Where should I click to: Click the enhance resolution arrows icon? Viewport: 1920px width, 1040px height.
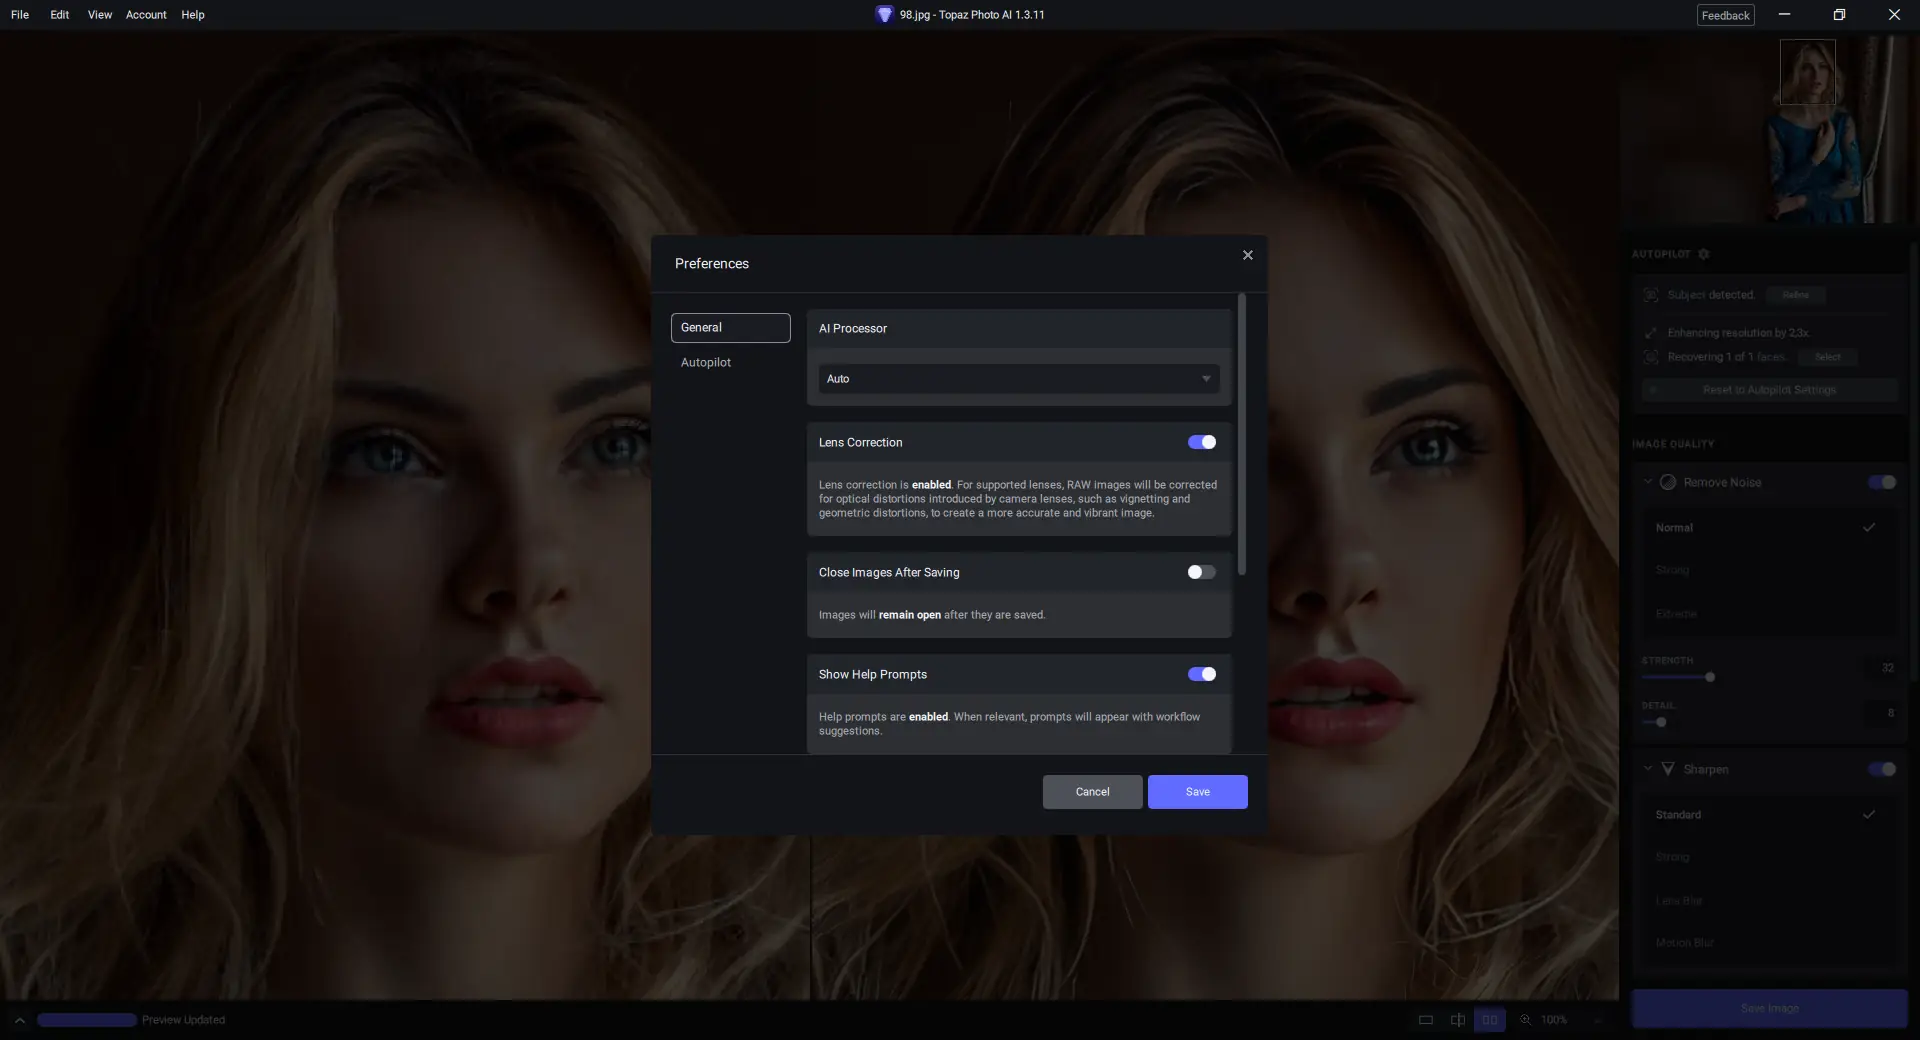point(1651,333)
